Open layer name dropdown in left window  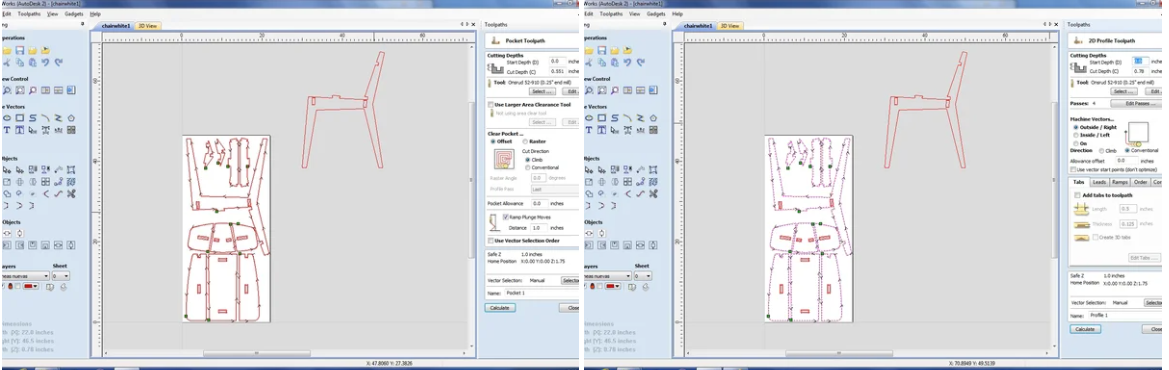(25, 276)
